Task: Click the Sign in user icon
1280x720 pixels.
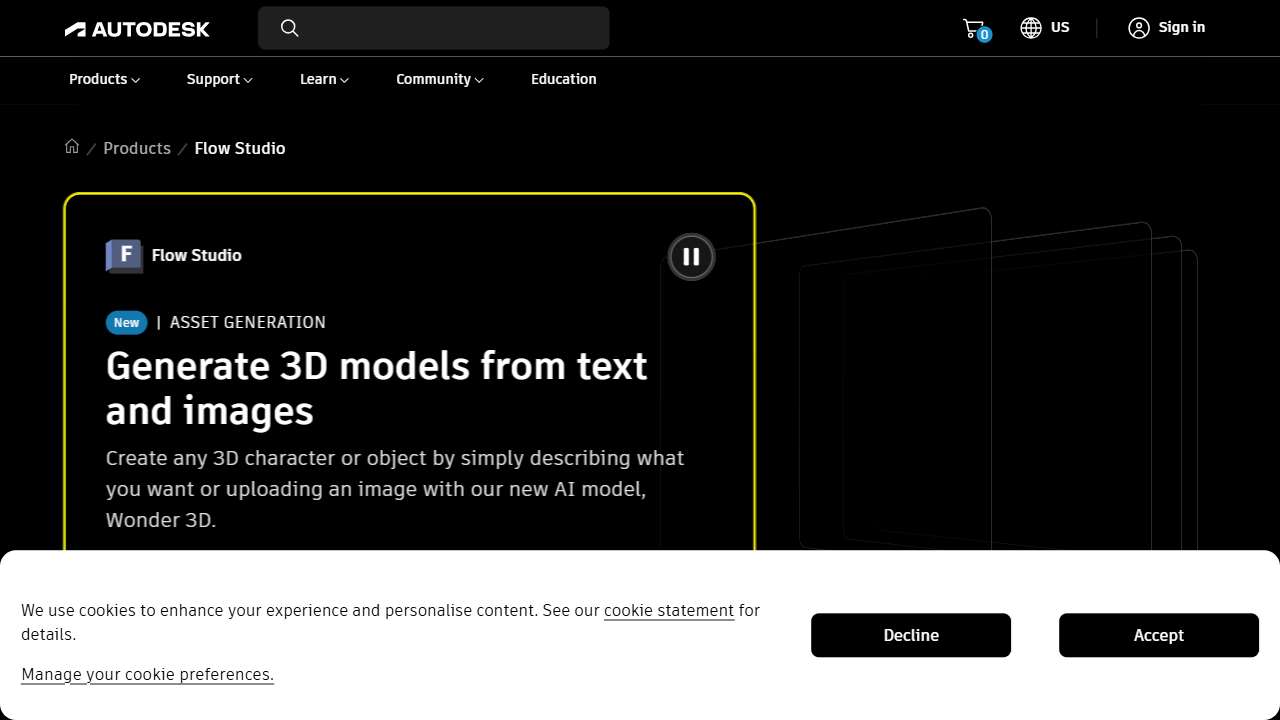Action: coord(1139,28)
